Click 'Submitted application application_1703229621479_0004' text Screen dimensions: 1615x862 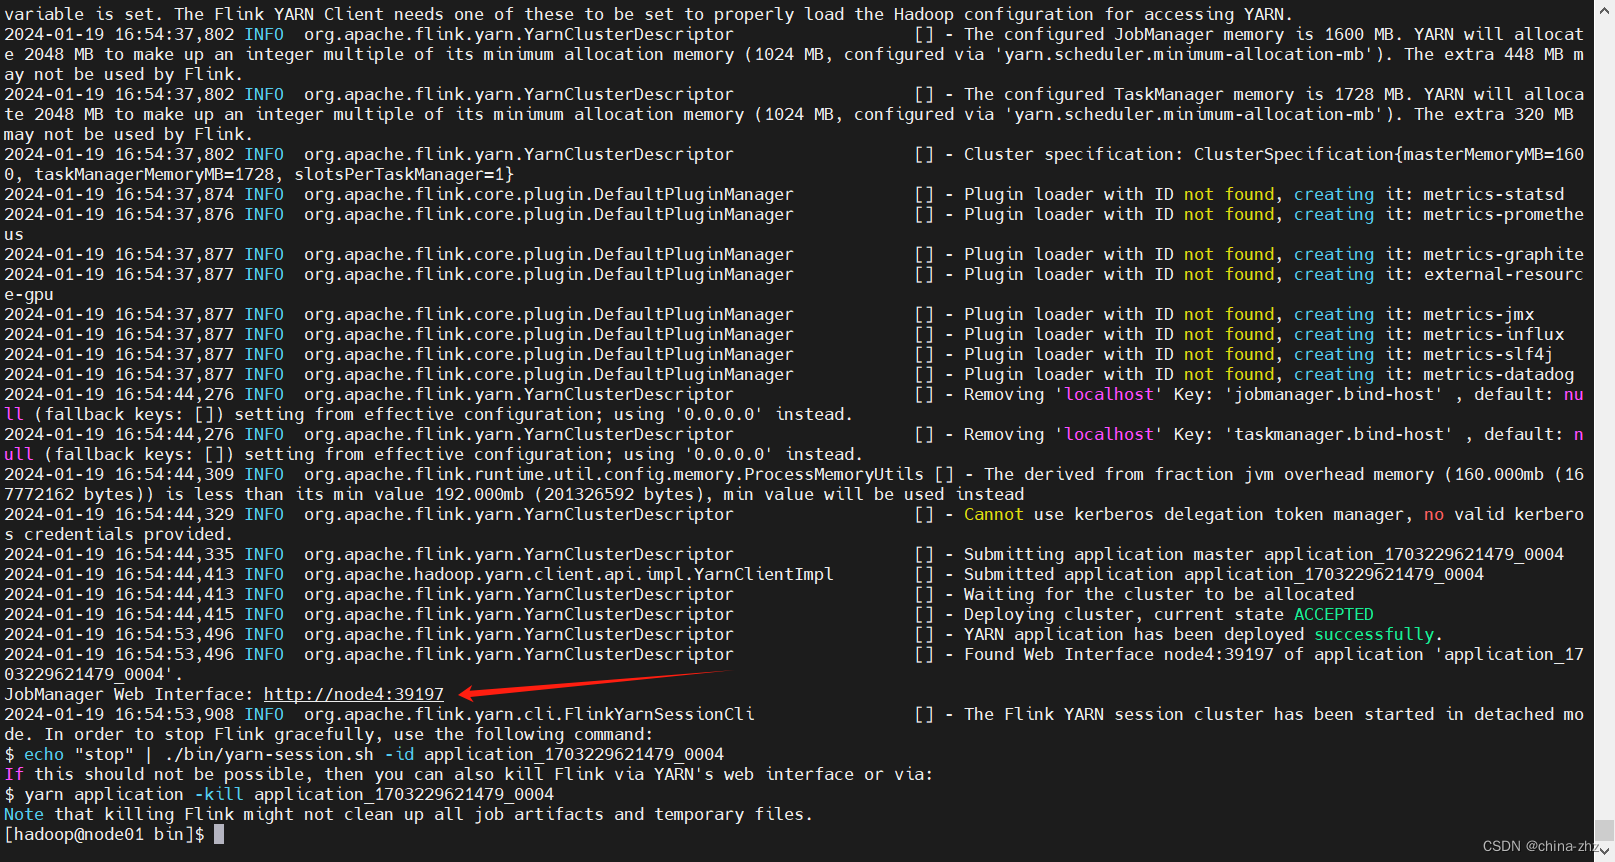click(x=1224, y=574)
